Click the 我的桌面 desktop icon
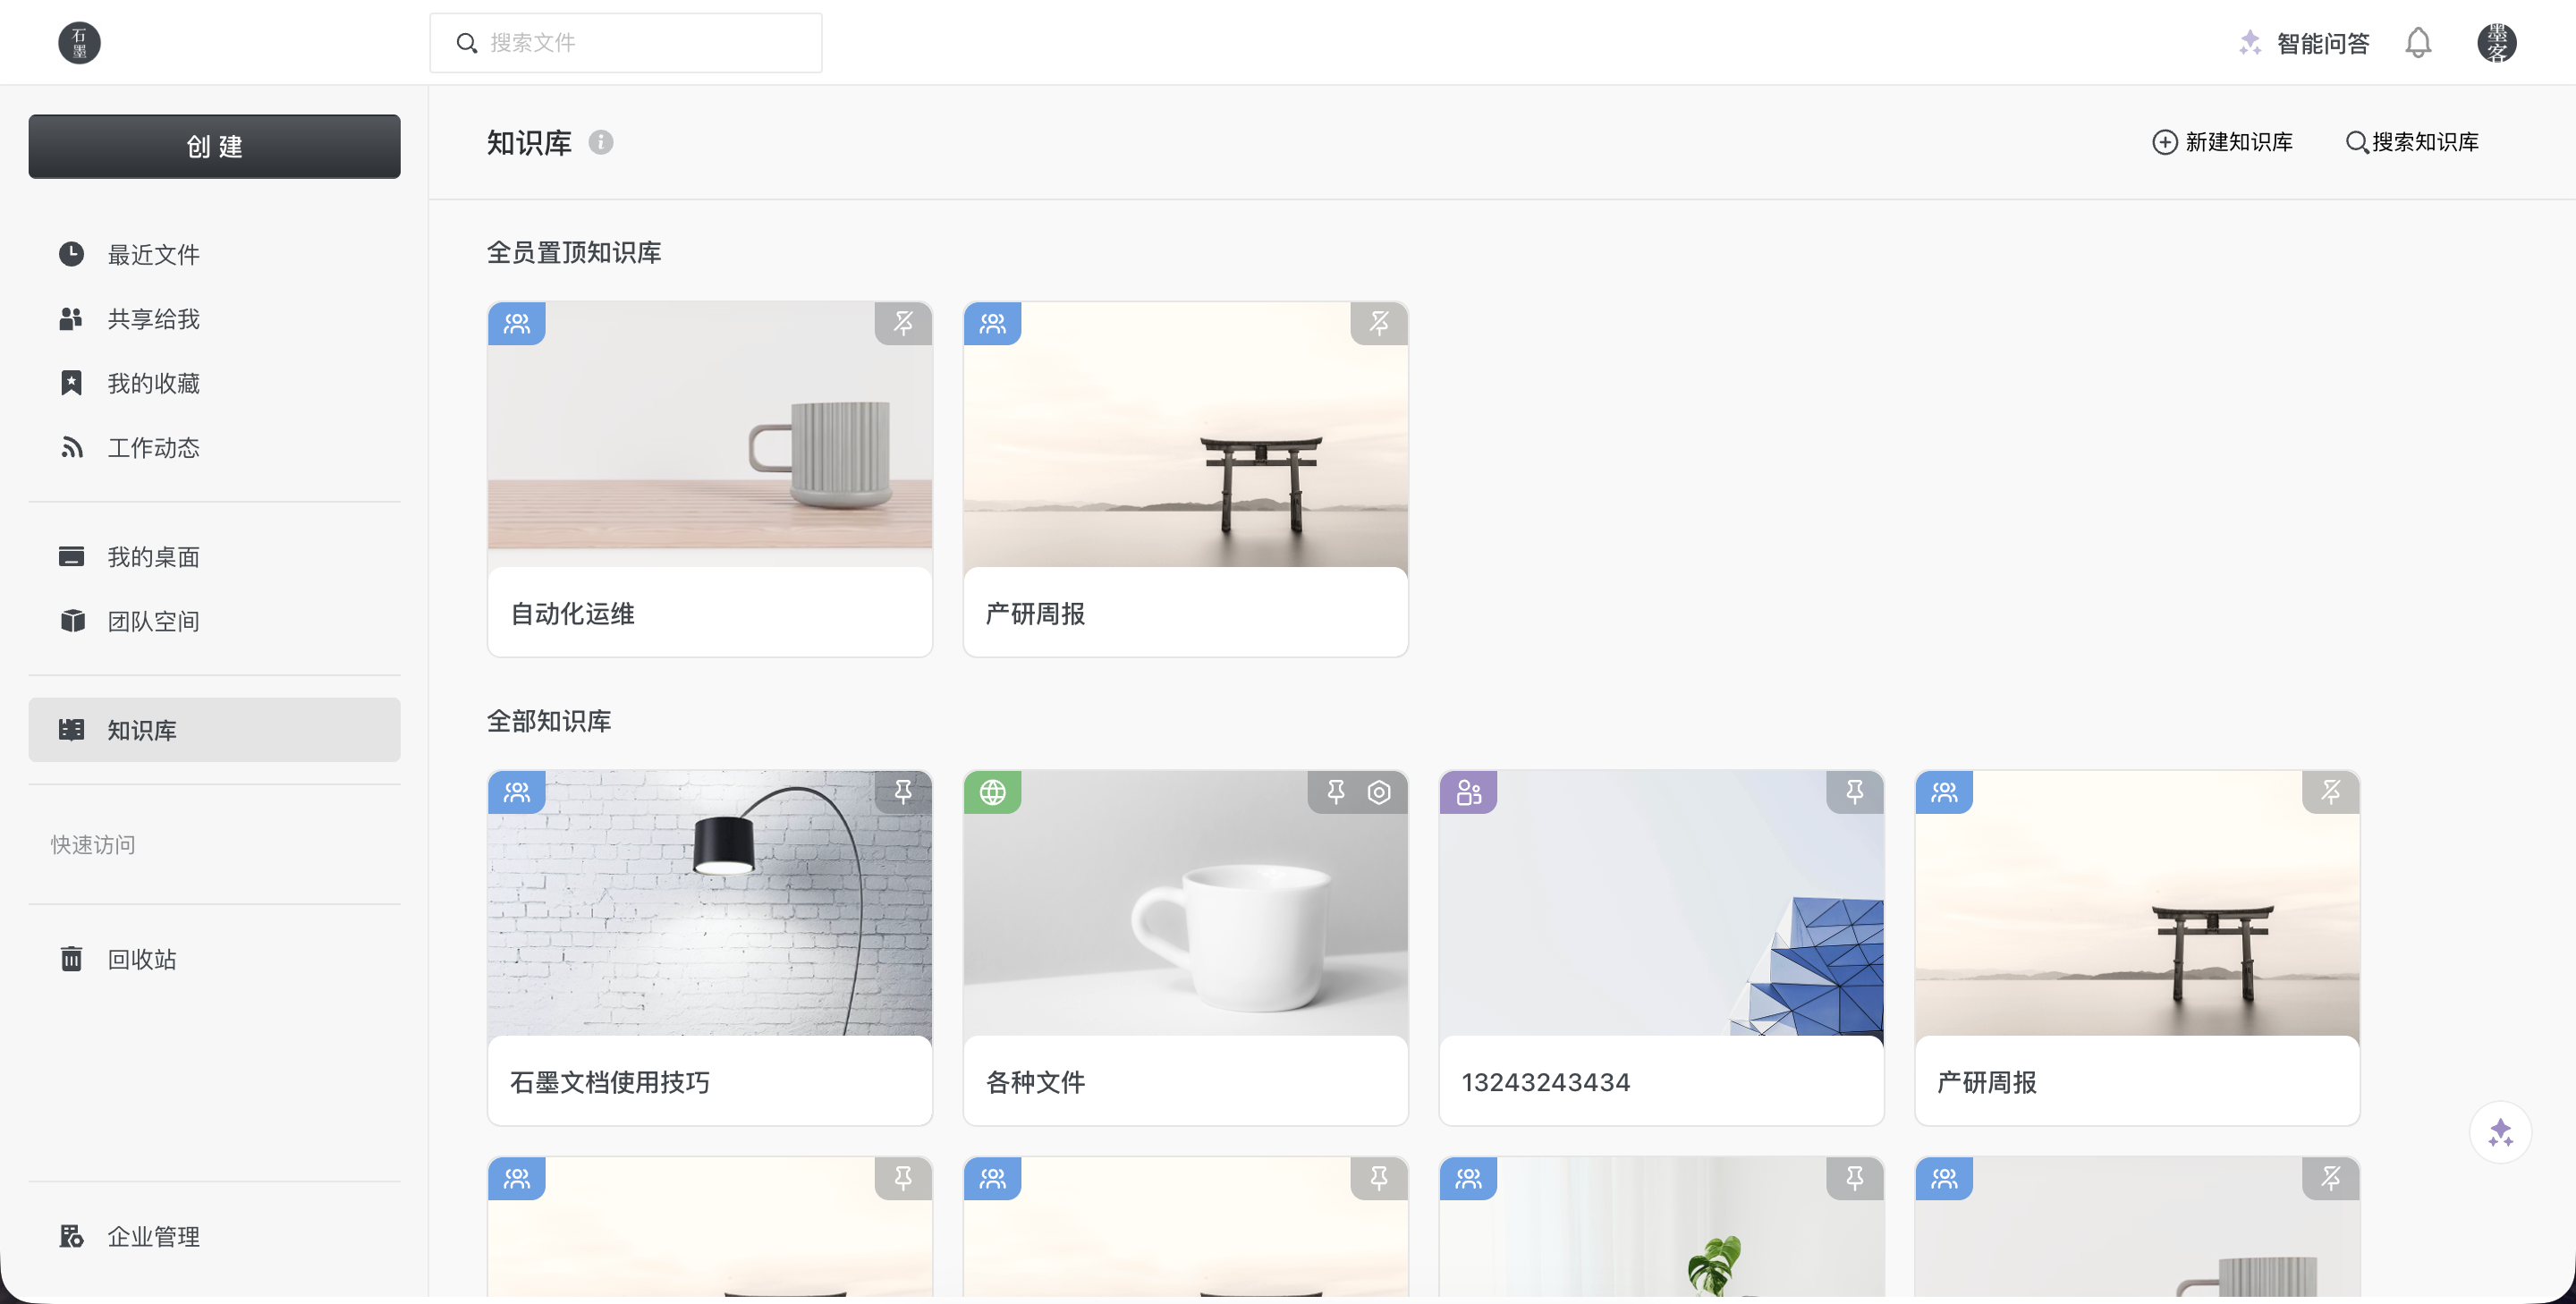The image size is (2576, 1304). (71, 556)
